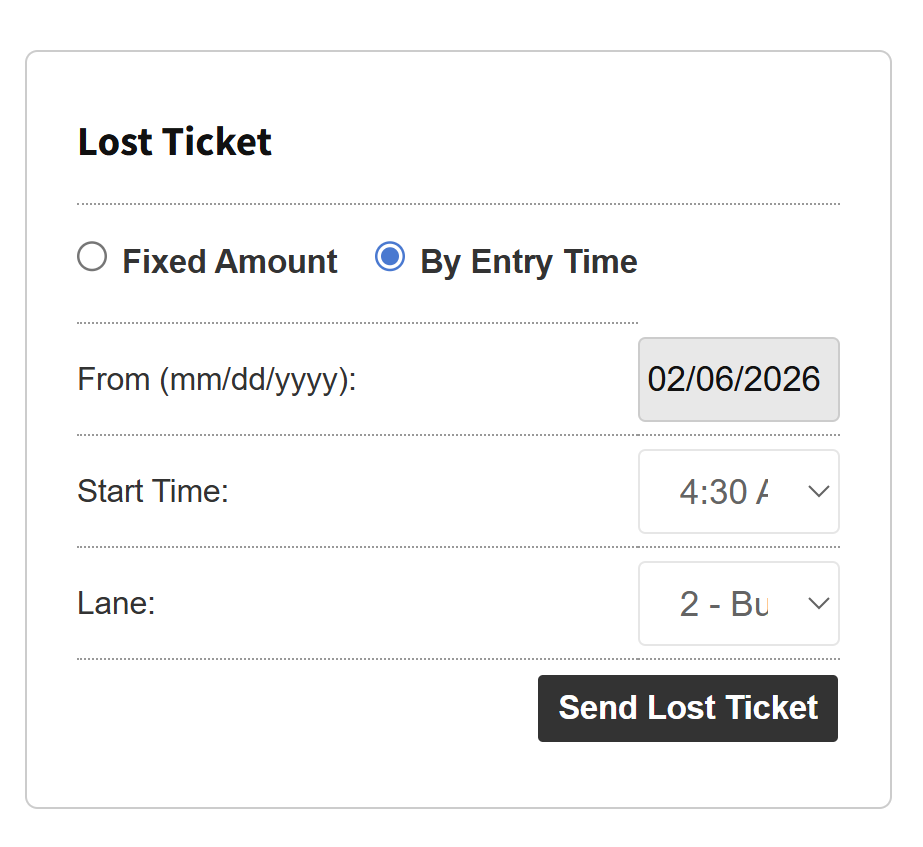
Task: Click the 4:30 value in Start Time
Action: (713, 492)
